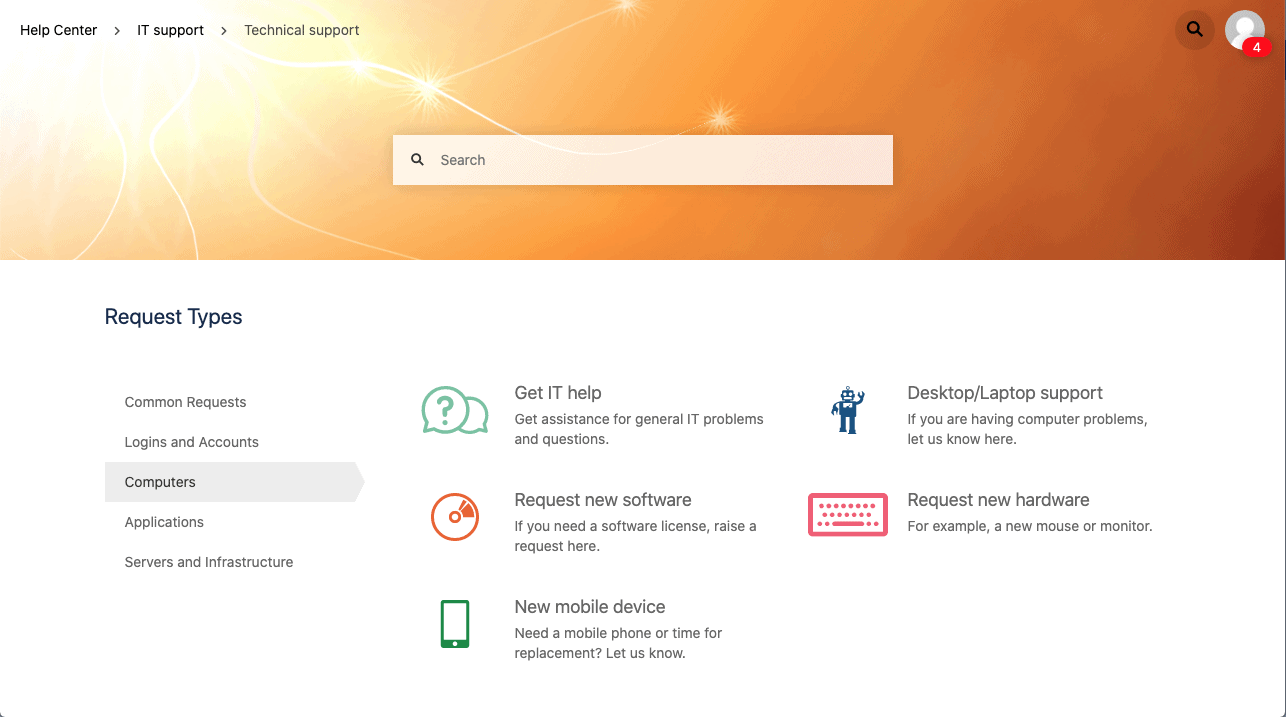Click the search icon inside the search bar
The image size is (1286, 717).
417,159
